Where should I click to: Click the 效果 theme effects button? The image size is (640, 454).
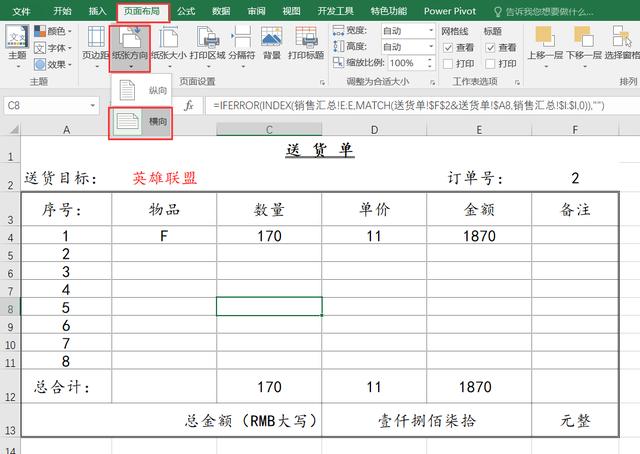[x=52, y=64]
